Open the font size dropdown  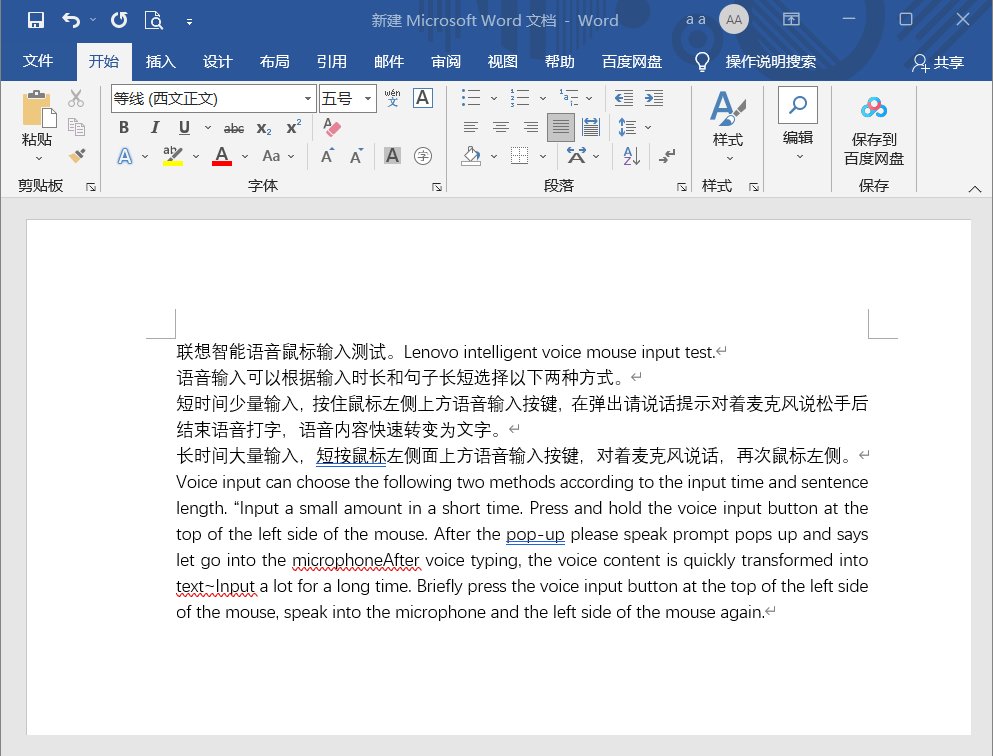pos(365,98)
